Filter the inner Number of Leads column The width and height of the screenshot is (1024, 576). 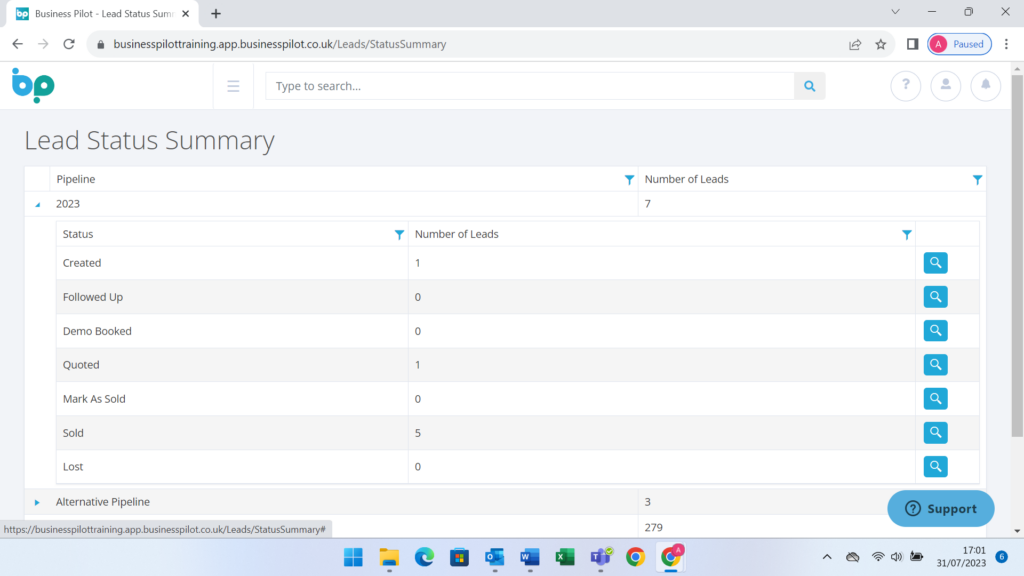pyautogui.click(x=906, y=235)
